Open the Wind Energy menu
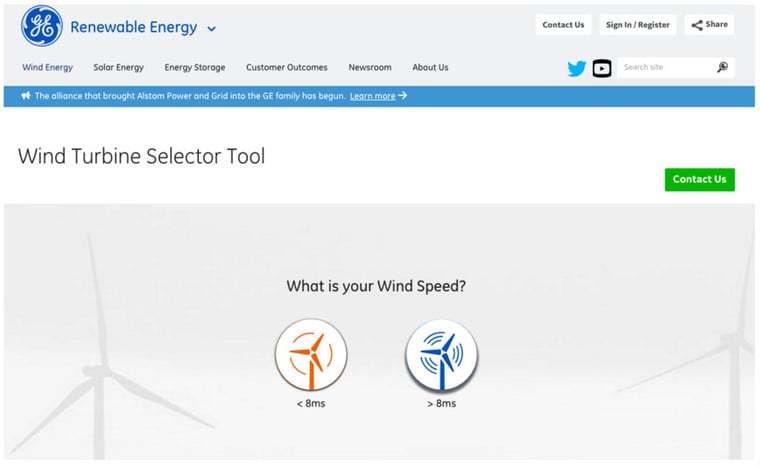This screenshot has width=760, height=467. pos(47,68)
